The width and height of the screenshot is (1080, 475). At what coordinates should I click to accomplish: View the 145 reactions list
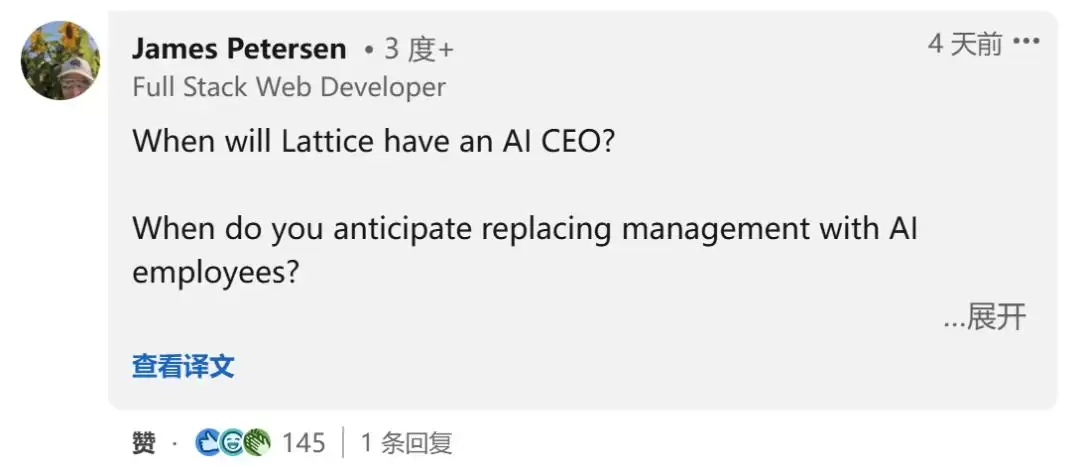[303, 443]
